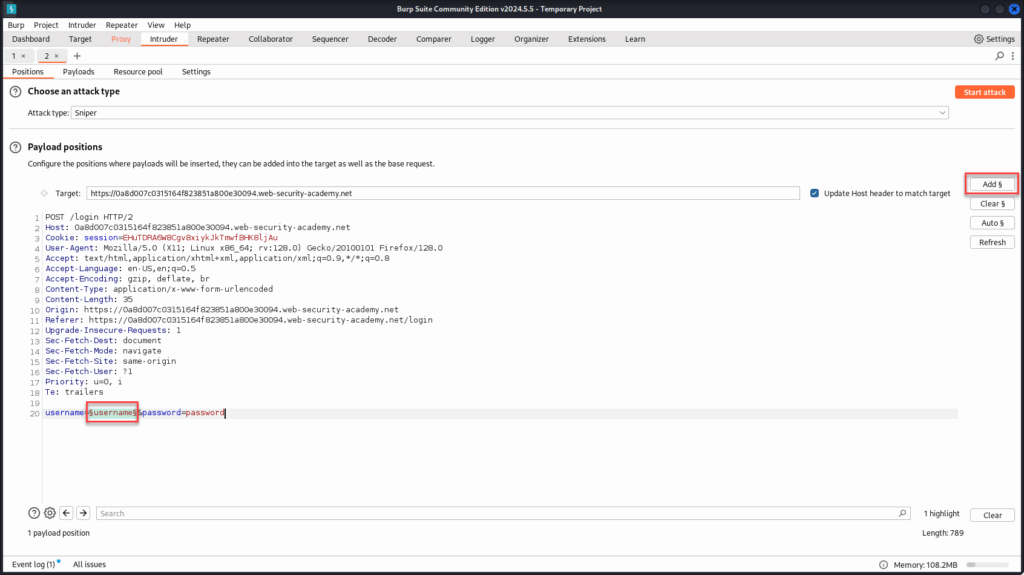Switch to the Logger tab

coord(483,39)
